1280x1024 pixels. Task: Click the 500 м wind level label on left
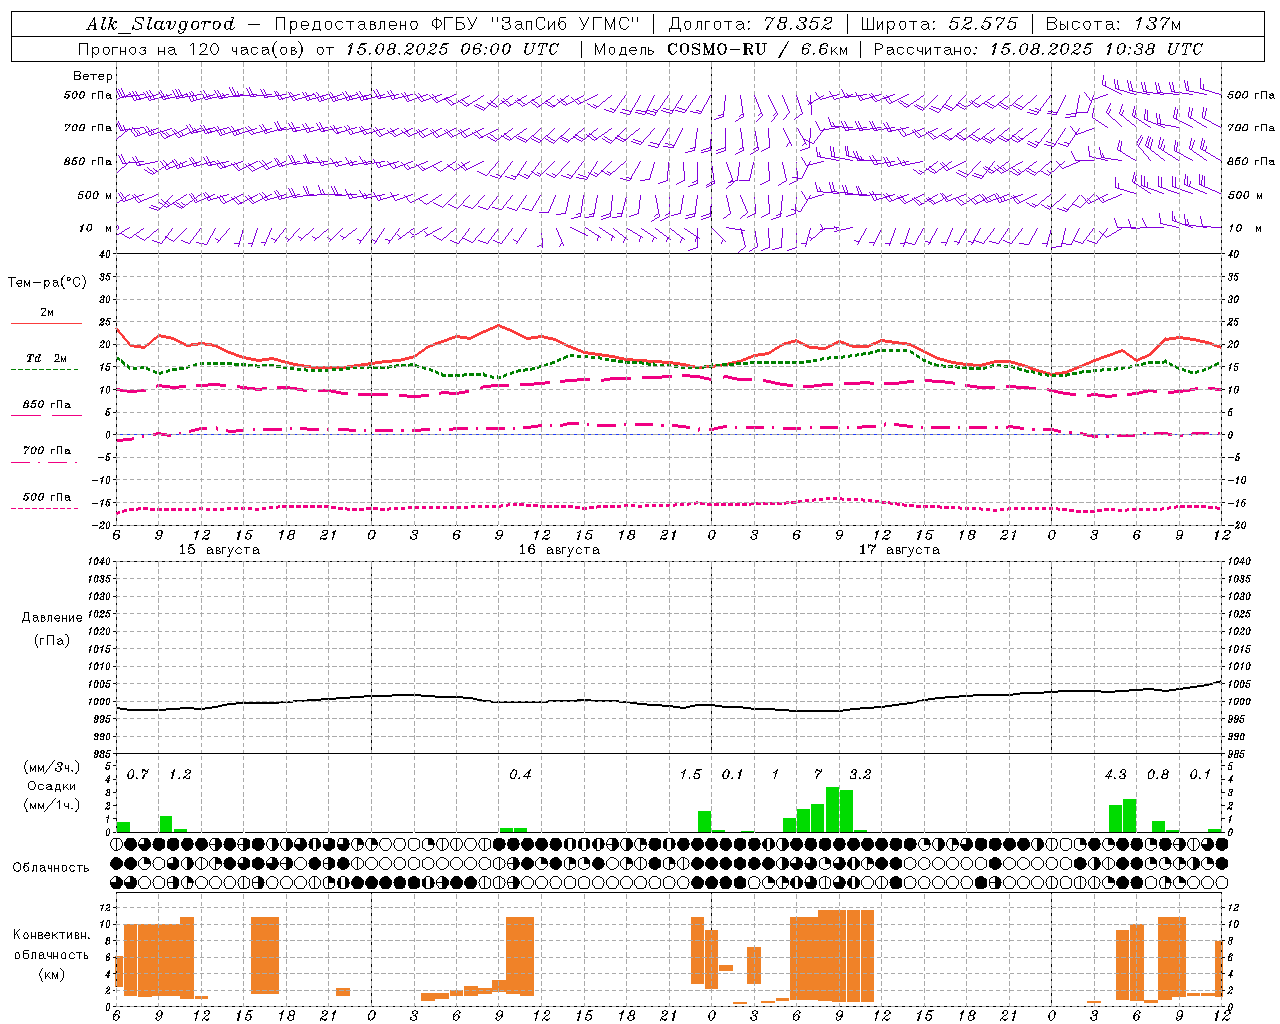point(95,195)
